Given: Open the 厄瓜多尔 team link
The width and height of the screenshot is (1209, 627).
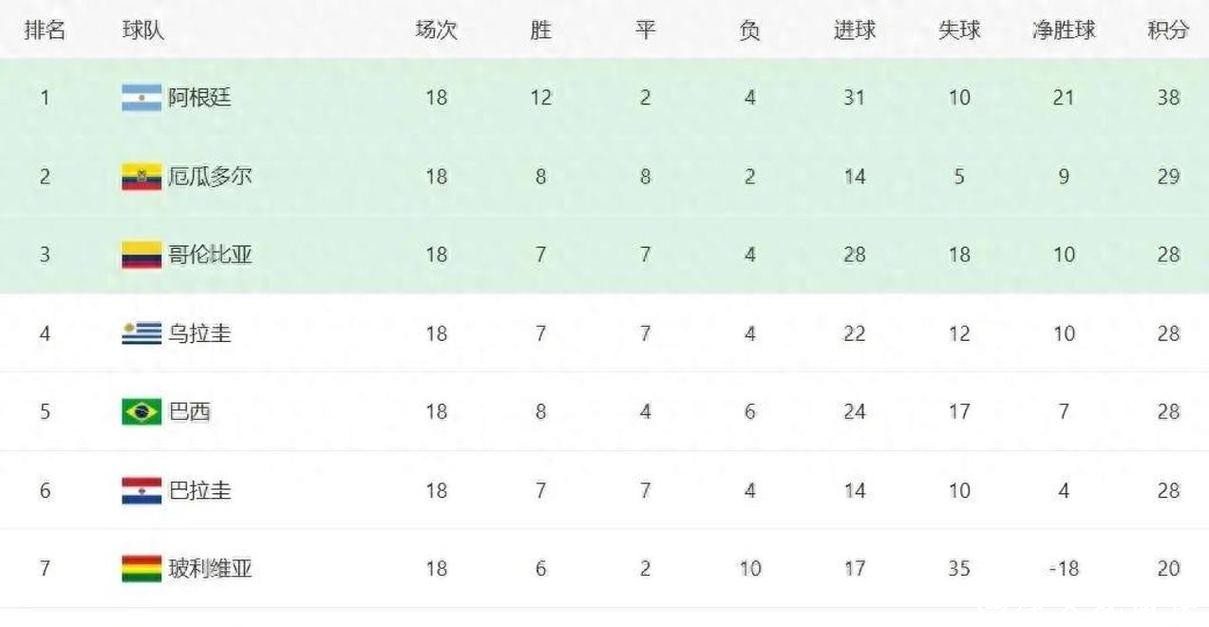Looking at the screenshot, I should tap(210, 177).
